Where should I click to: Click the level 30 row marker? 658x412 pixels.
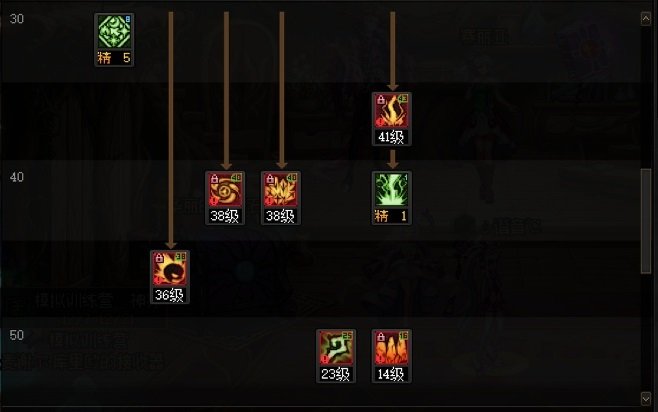coord(17,19)
